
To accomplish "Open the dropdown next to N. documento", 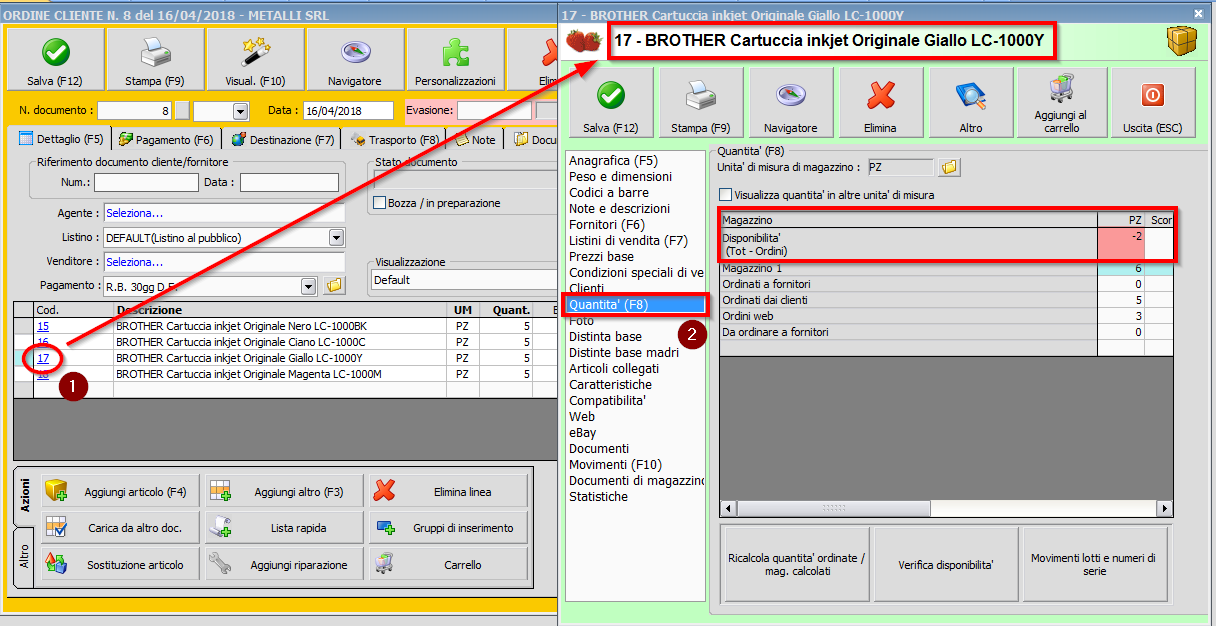I will (x=240, y=111).
